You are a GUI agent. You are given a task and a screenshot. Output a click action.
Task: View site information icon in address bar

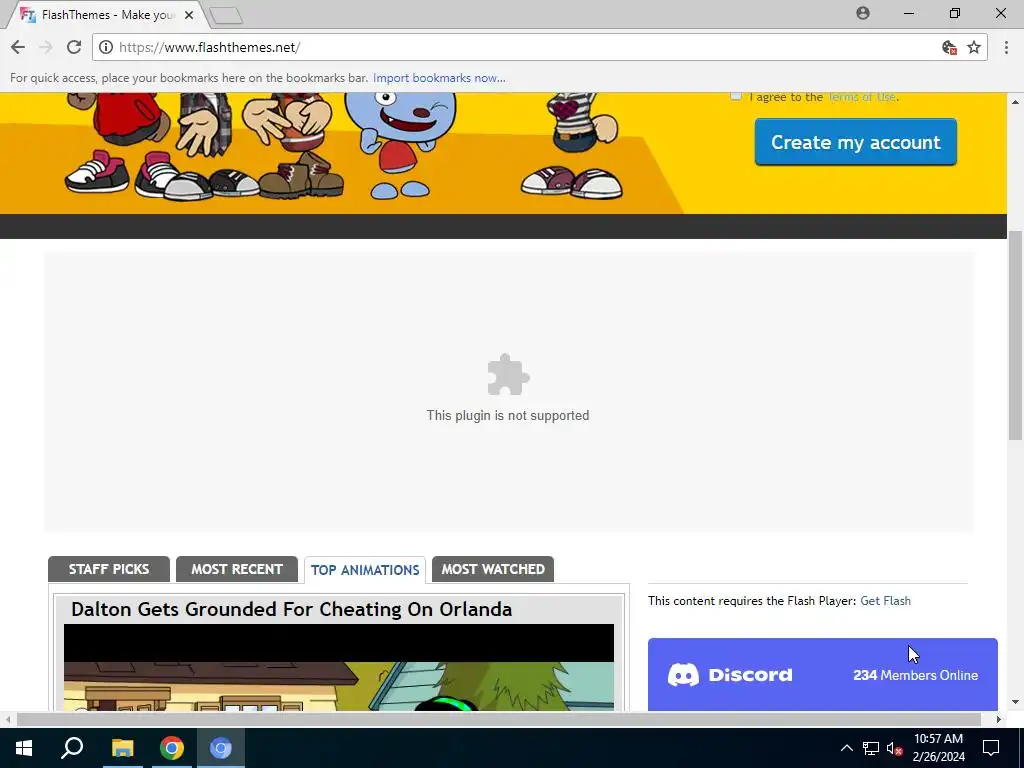(x=106, y=47)
